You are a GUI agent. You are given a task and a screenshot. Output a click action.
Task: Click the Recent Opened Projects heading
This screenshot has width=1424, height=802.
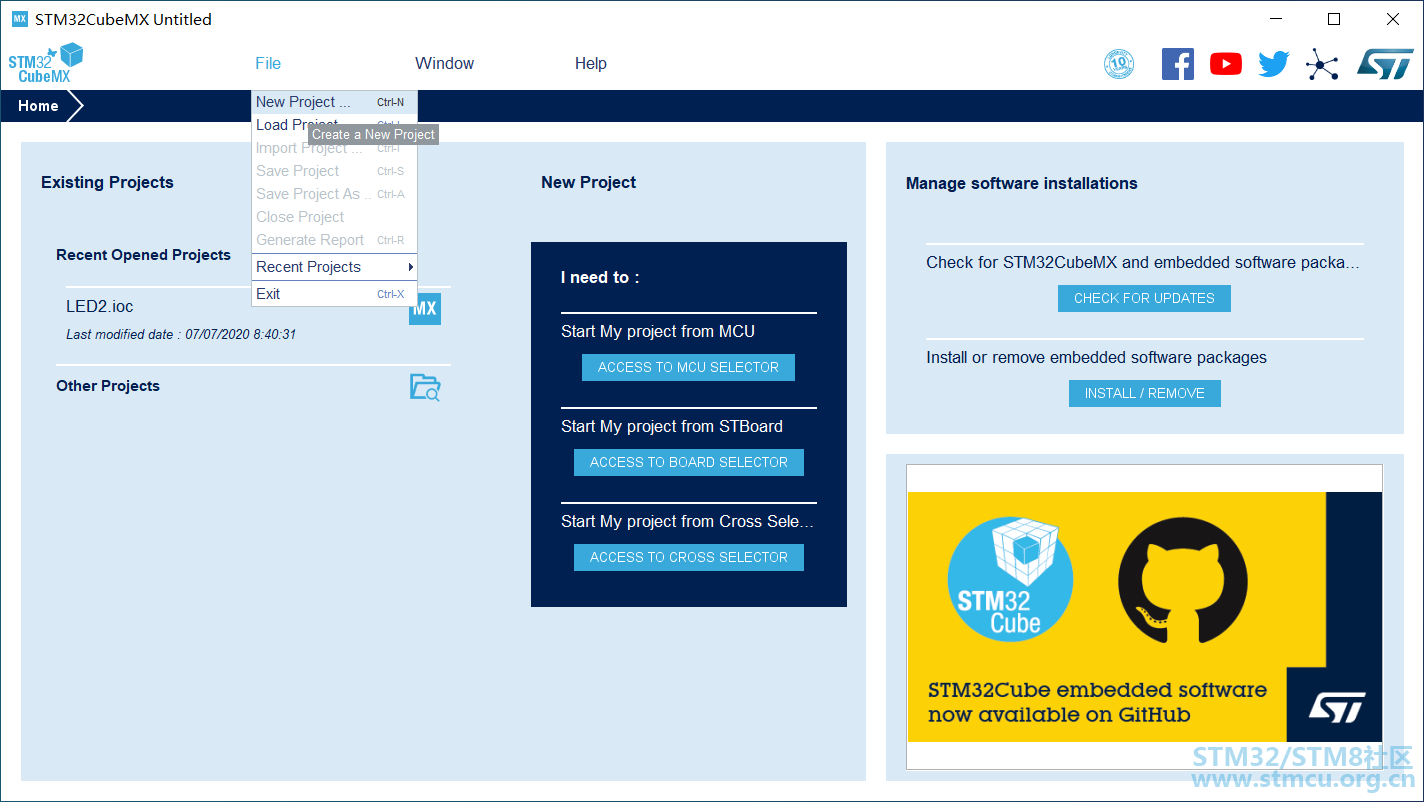[x=143, y=255]
